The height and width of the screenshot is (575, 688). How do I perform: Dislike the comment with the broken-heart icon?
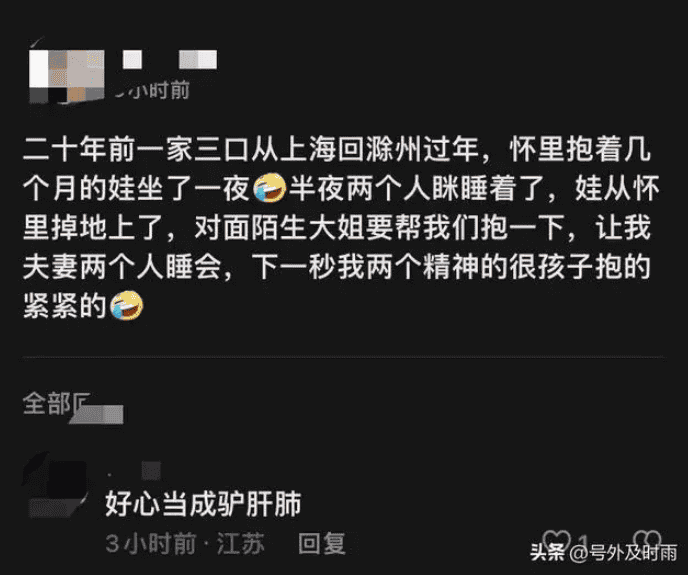[x=647, y=541]
